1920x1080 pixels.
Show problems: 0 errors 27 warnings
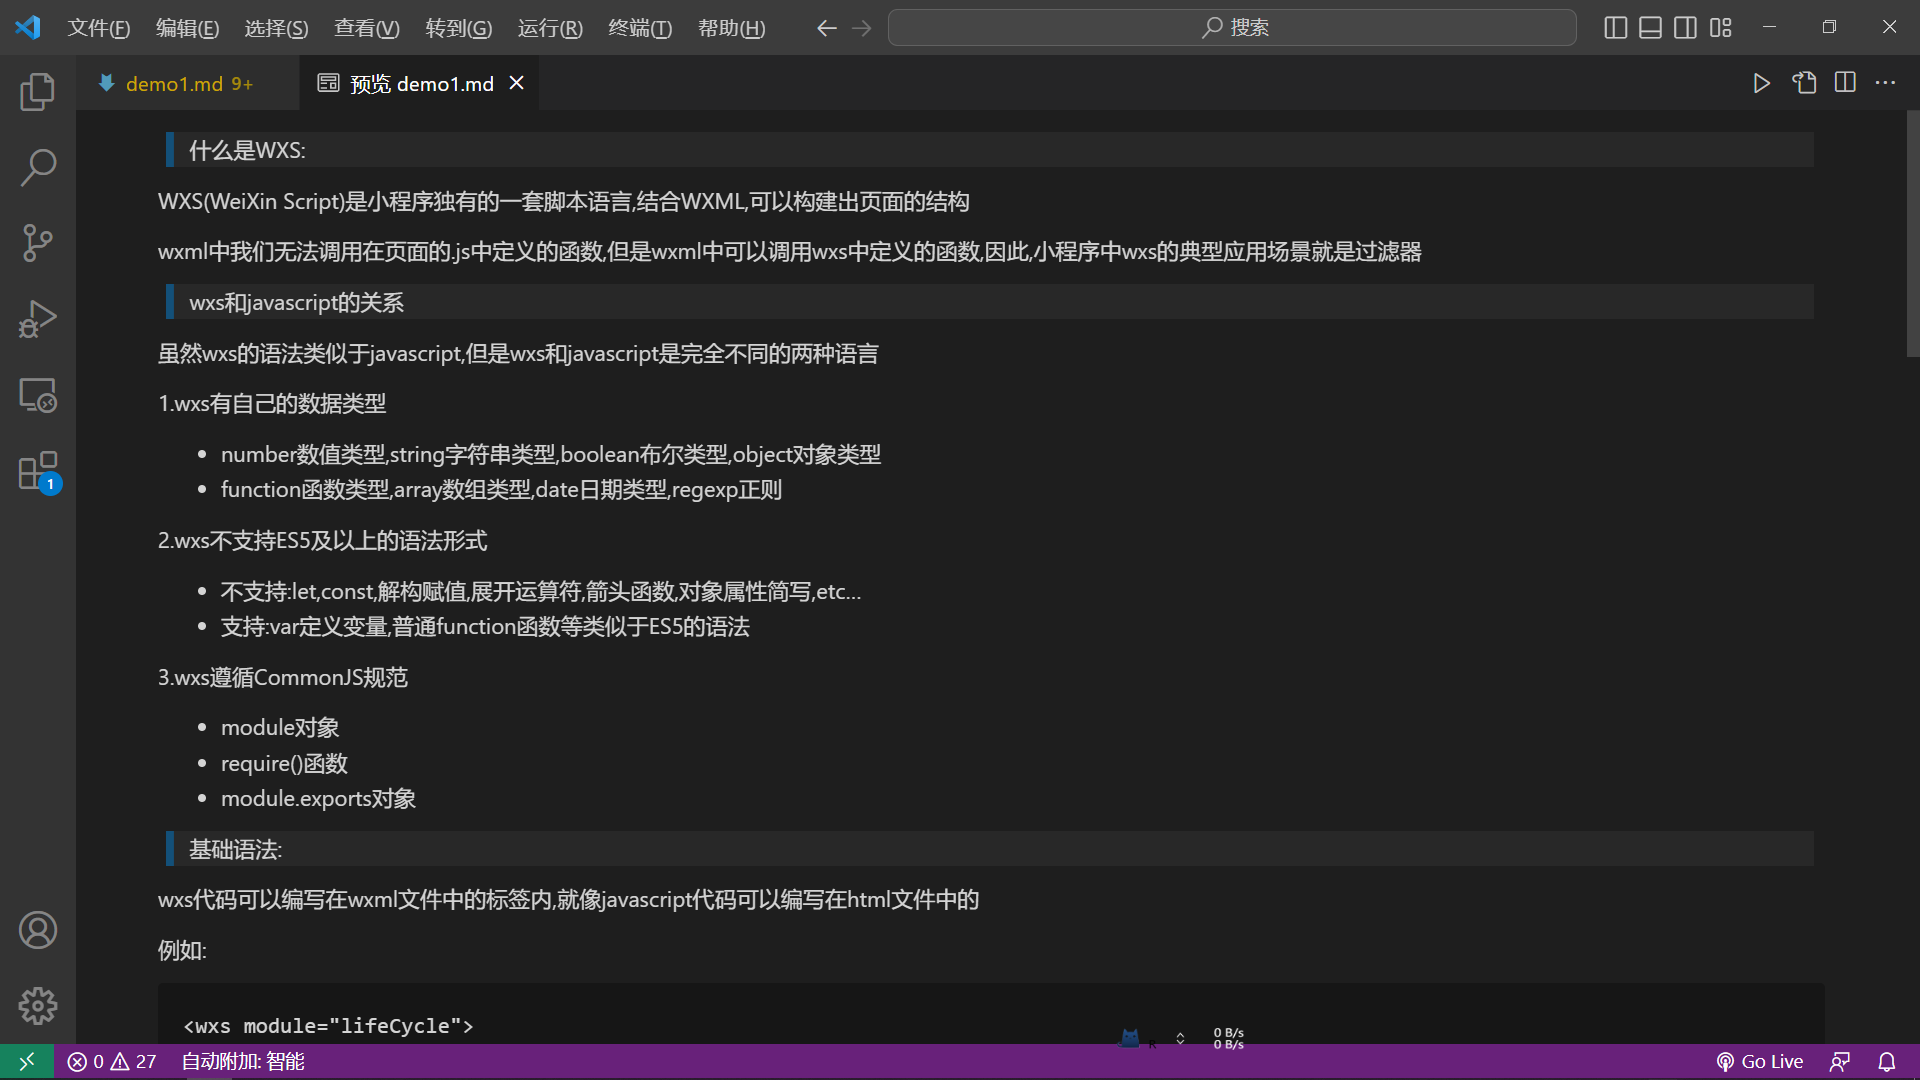point(111,1061)
